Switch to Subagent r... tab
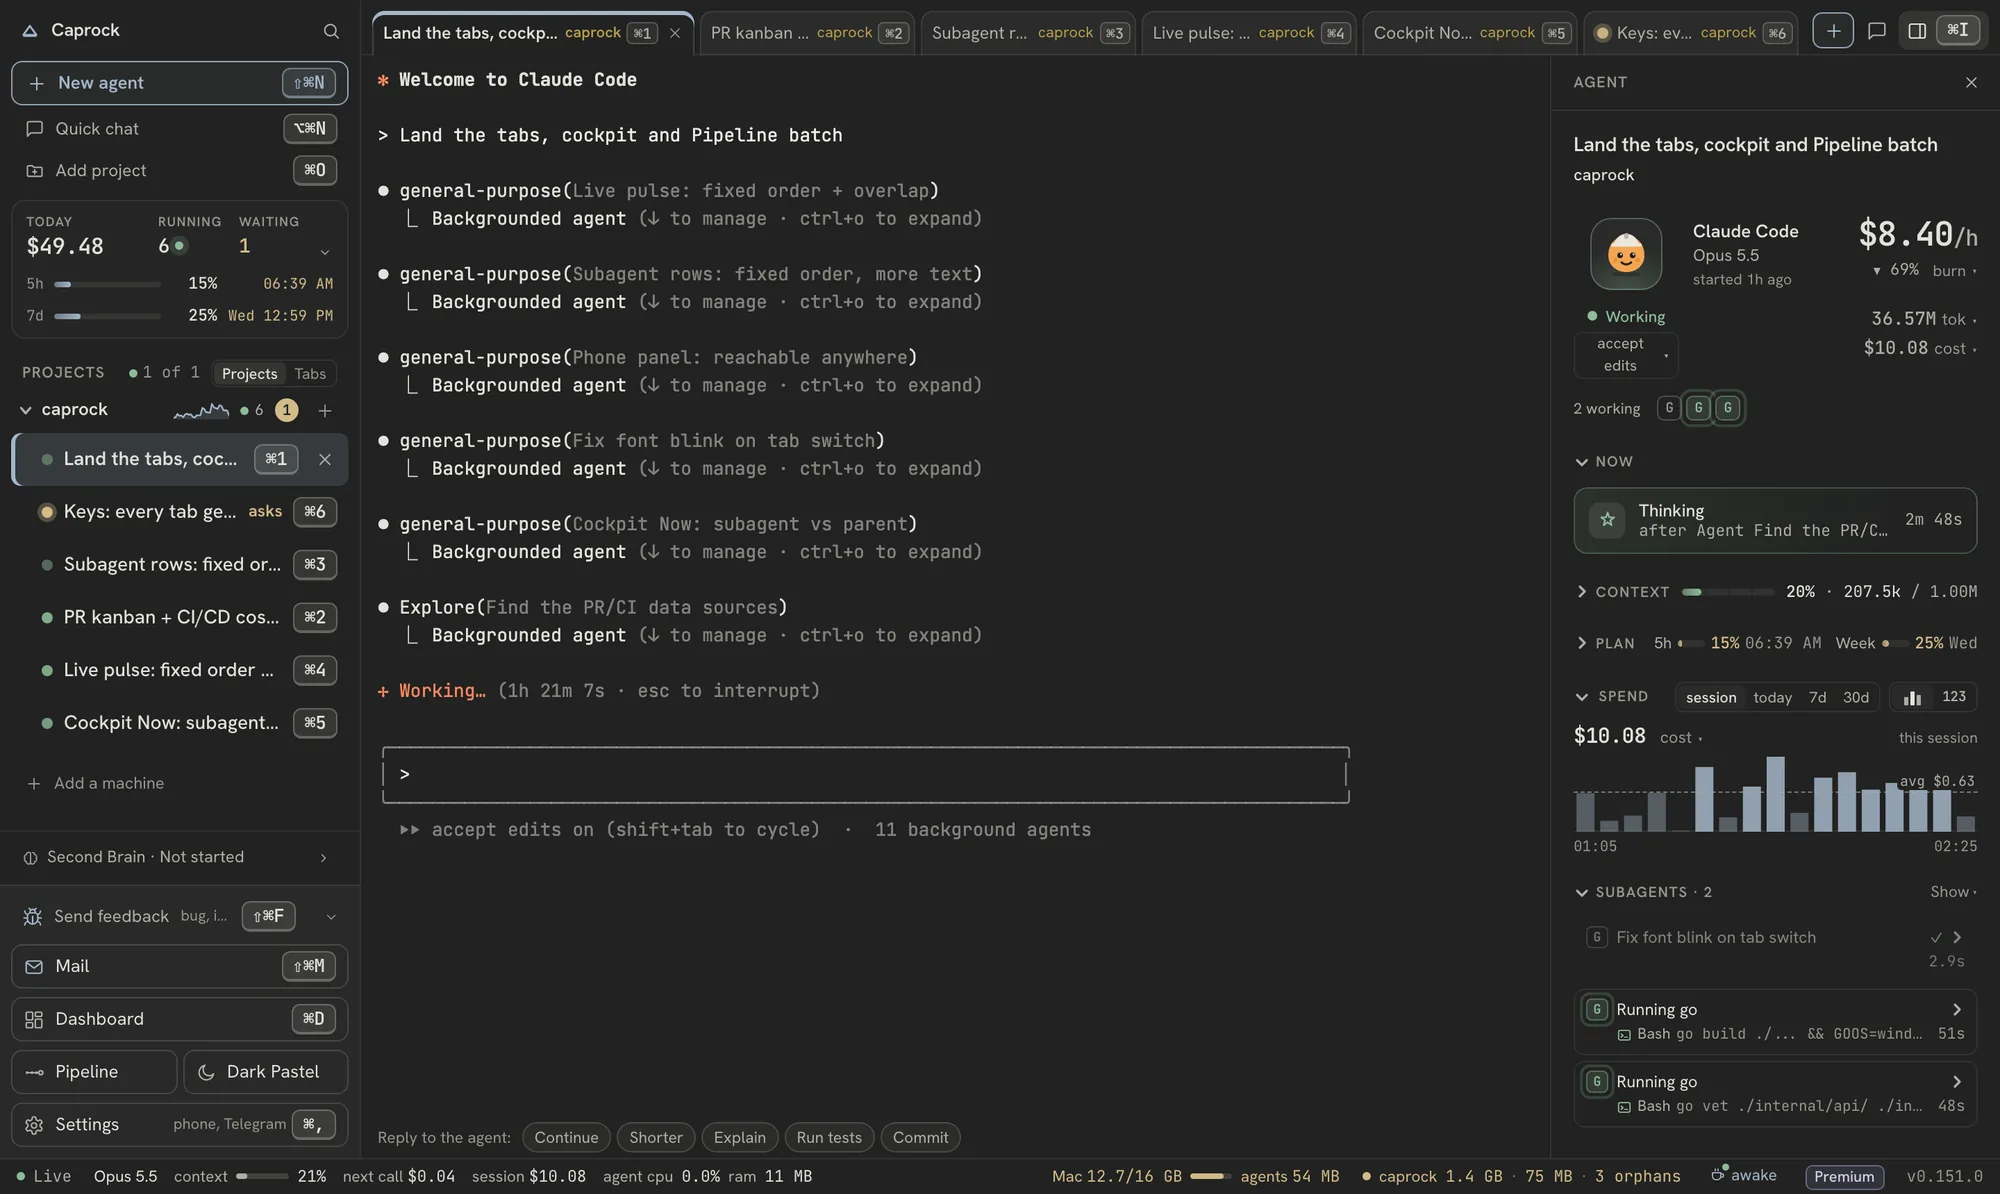The height and width of the screenshot is (1194, 2000). (x=1028, y=33)
